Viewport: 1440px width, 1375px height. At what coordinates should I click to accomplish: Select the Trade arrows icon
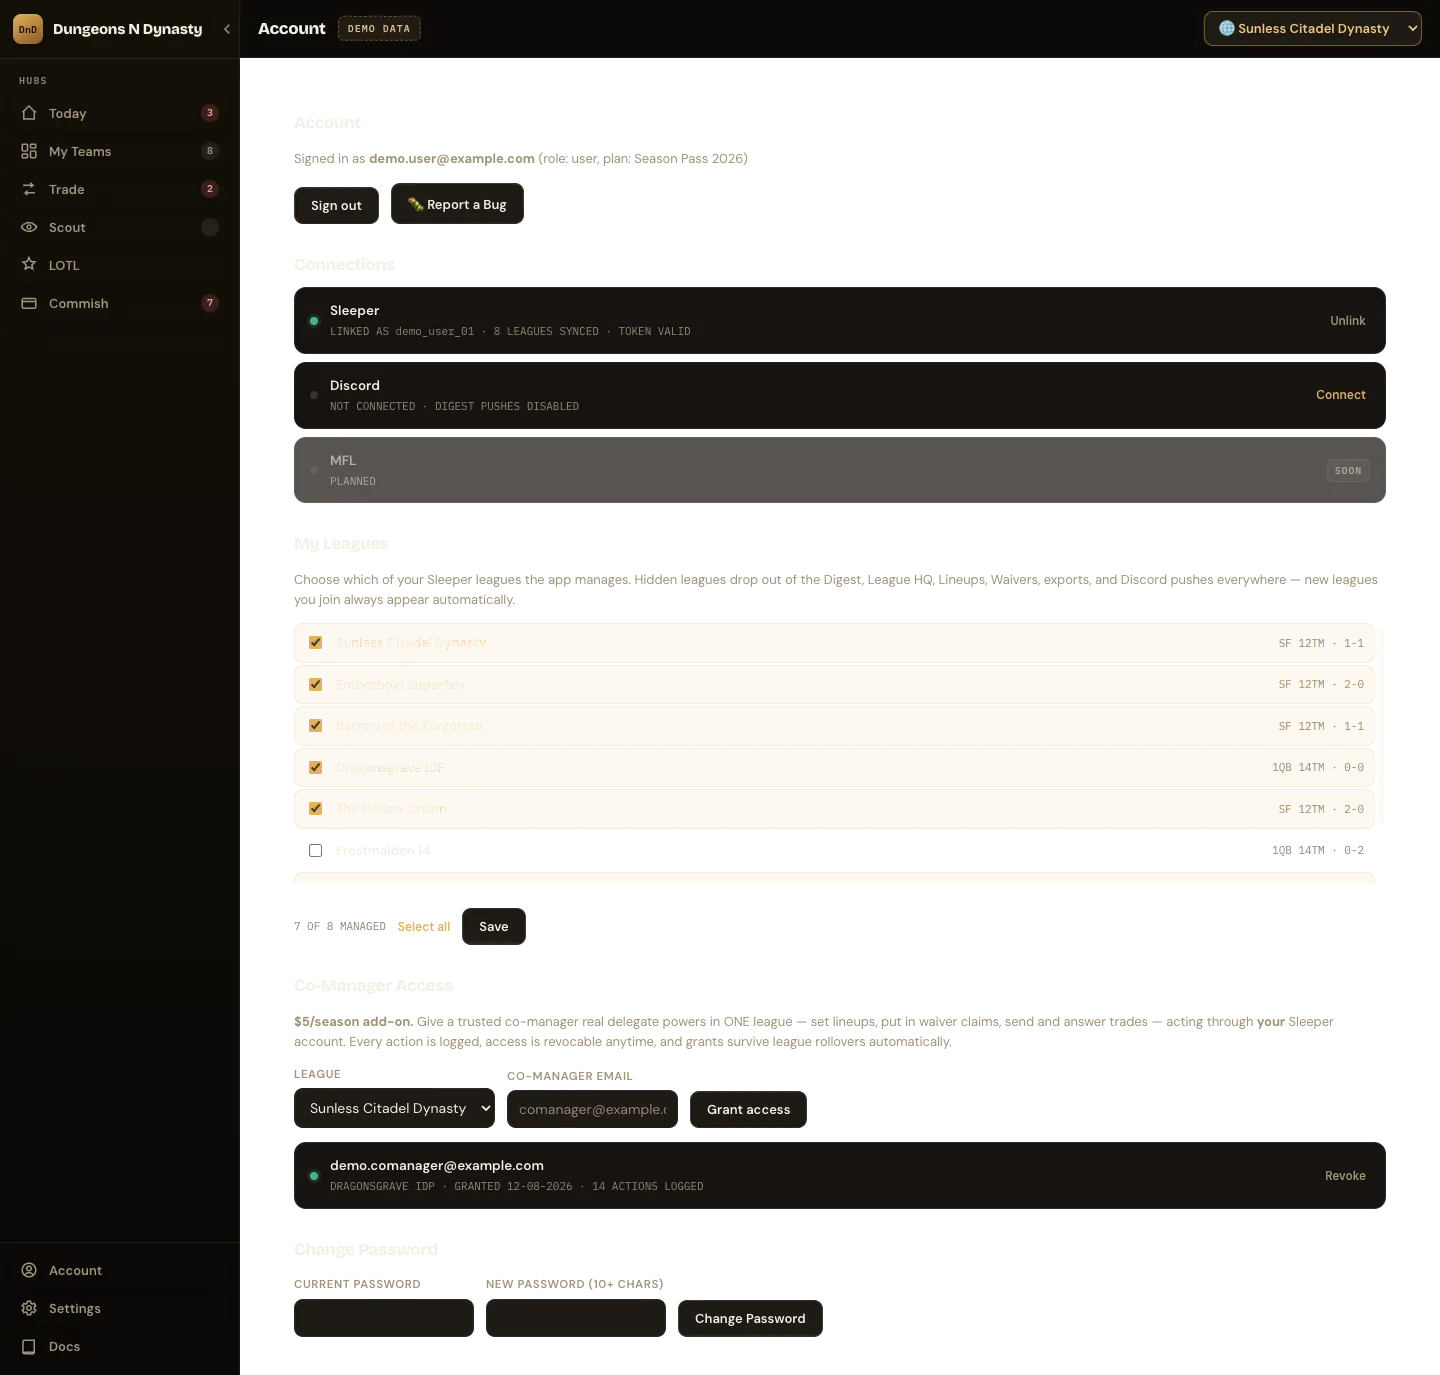click(29, 189)
